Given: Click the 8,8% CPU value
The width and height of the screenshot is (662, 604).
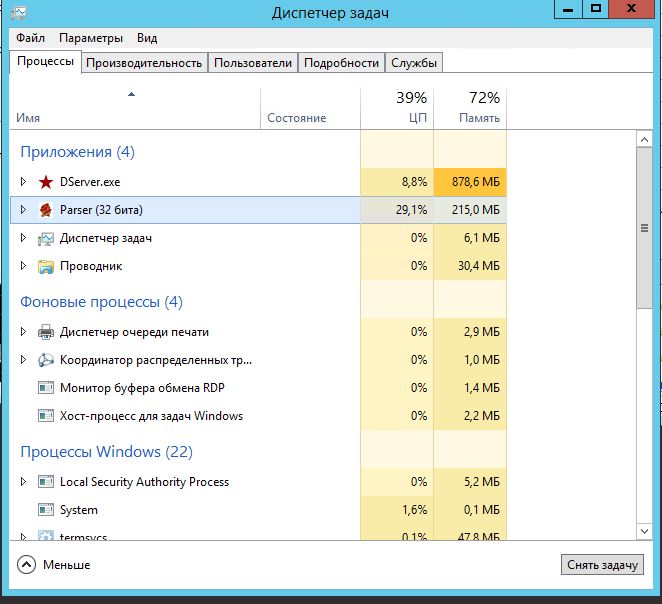Looking at the screenshot, I should [415, 182].
